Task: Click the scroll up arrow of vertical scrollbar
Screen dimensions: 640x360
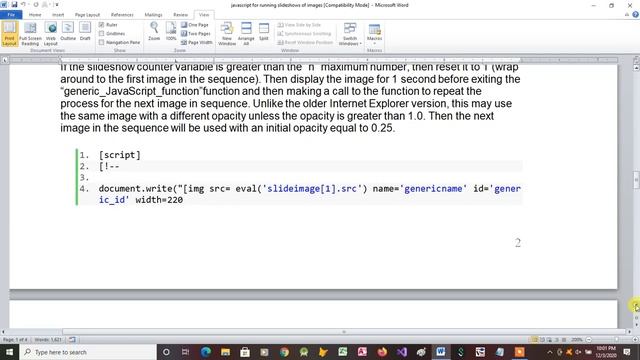Action: (x=636, y=68)
